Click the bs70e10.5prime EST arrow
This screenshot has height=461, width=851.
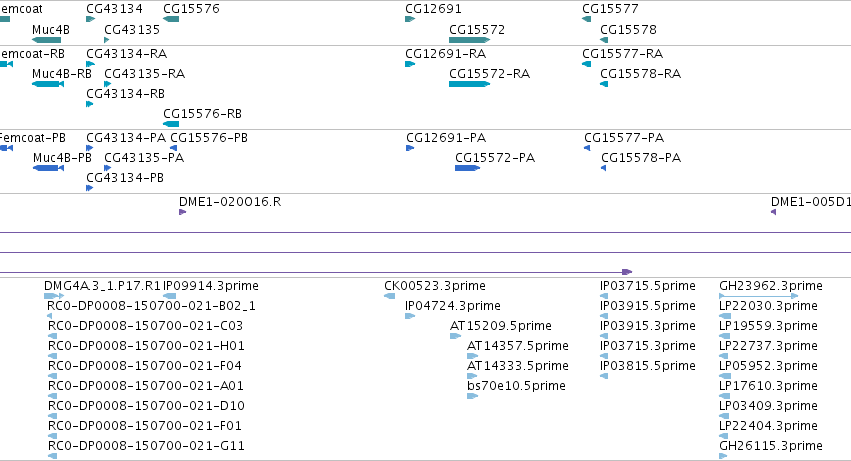(x=472, y=396)
